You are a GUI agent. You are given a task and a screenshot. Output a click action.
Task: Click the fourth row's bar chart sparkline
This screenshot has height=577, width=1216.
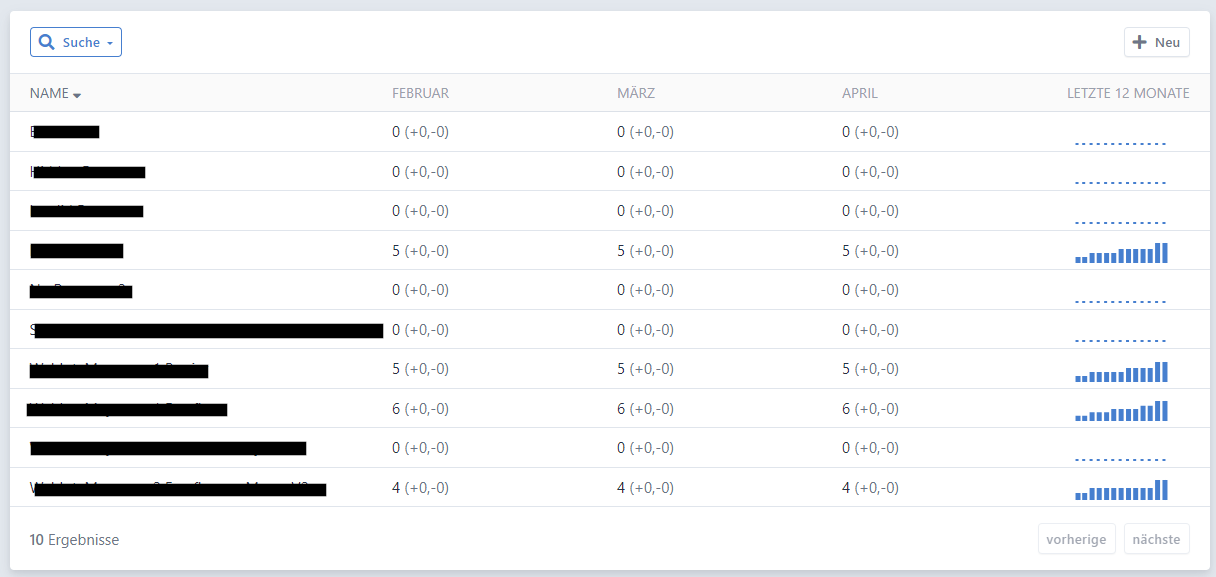tap(1121, 253)
